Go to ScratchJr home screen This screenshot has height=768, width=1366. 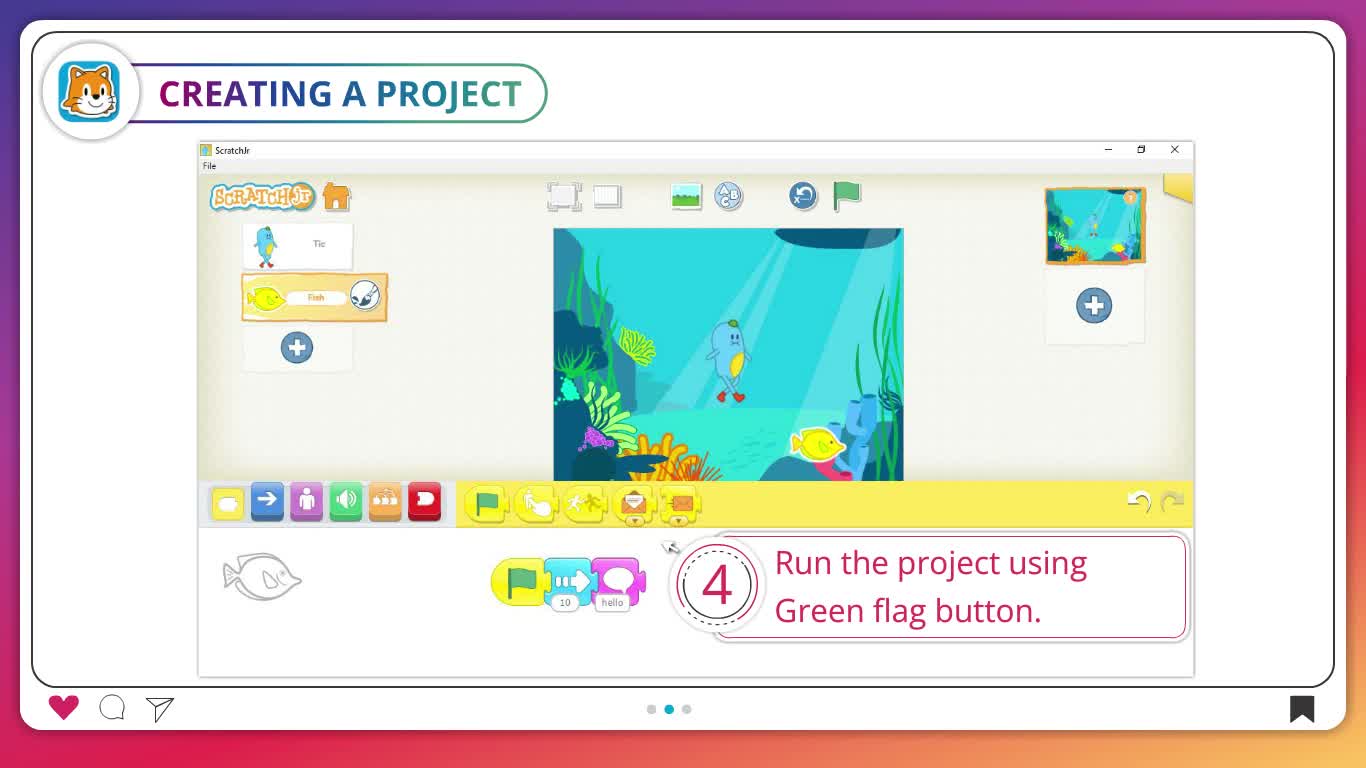click(337, 196)
